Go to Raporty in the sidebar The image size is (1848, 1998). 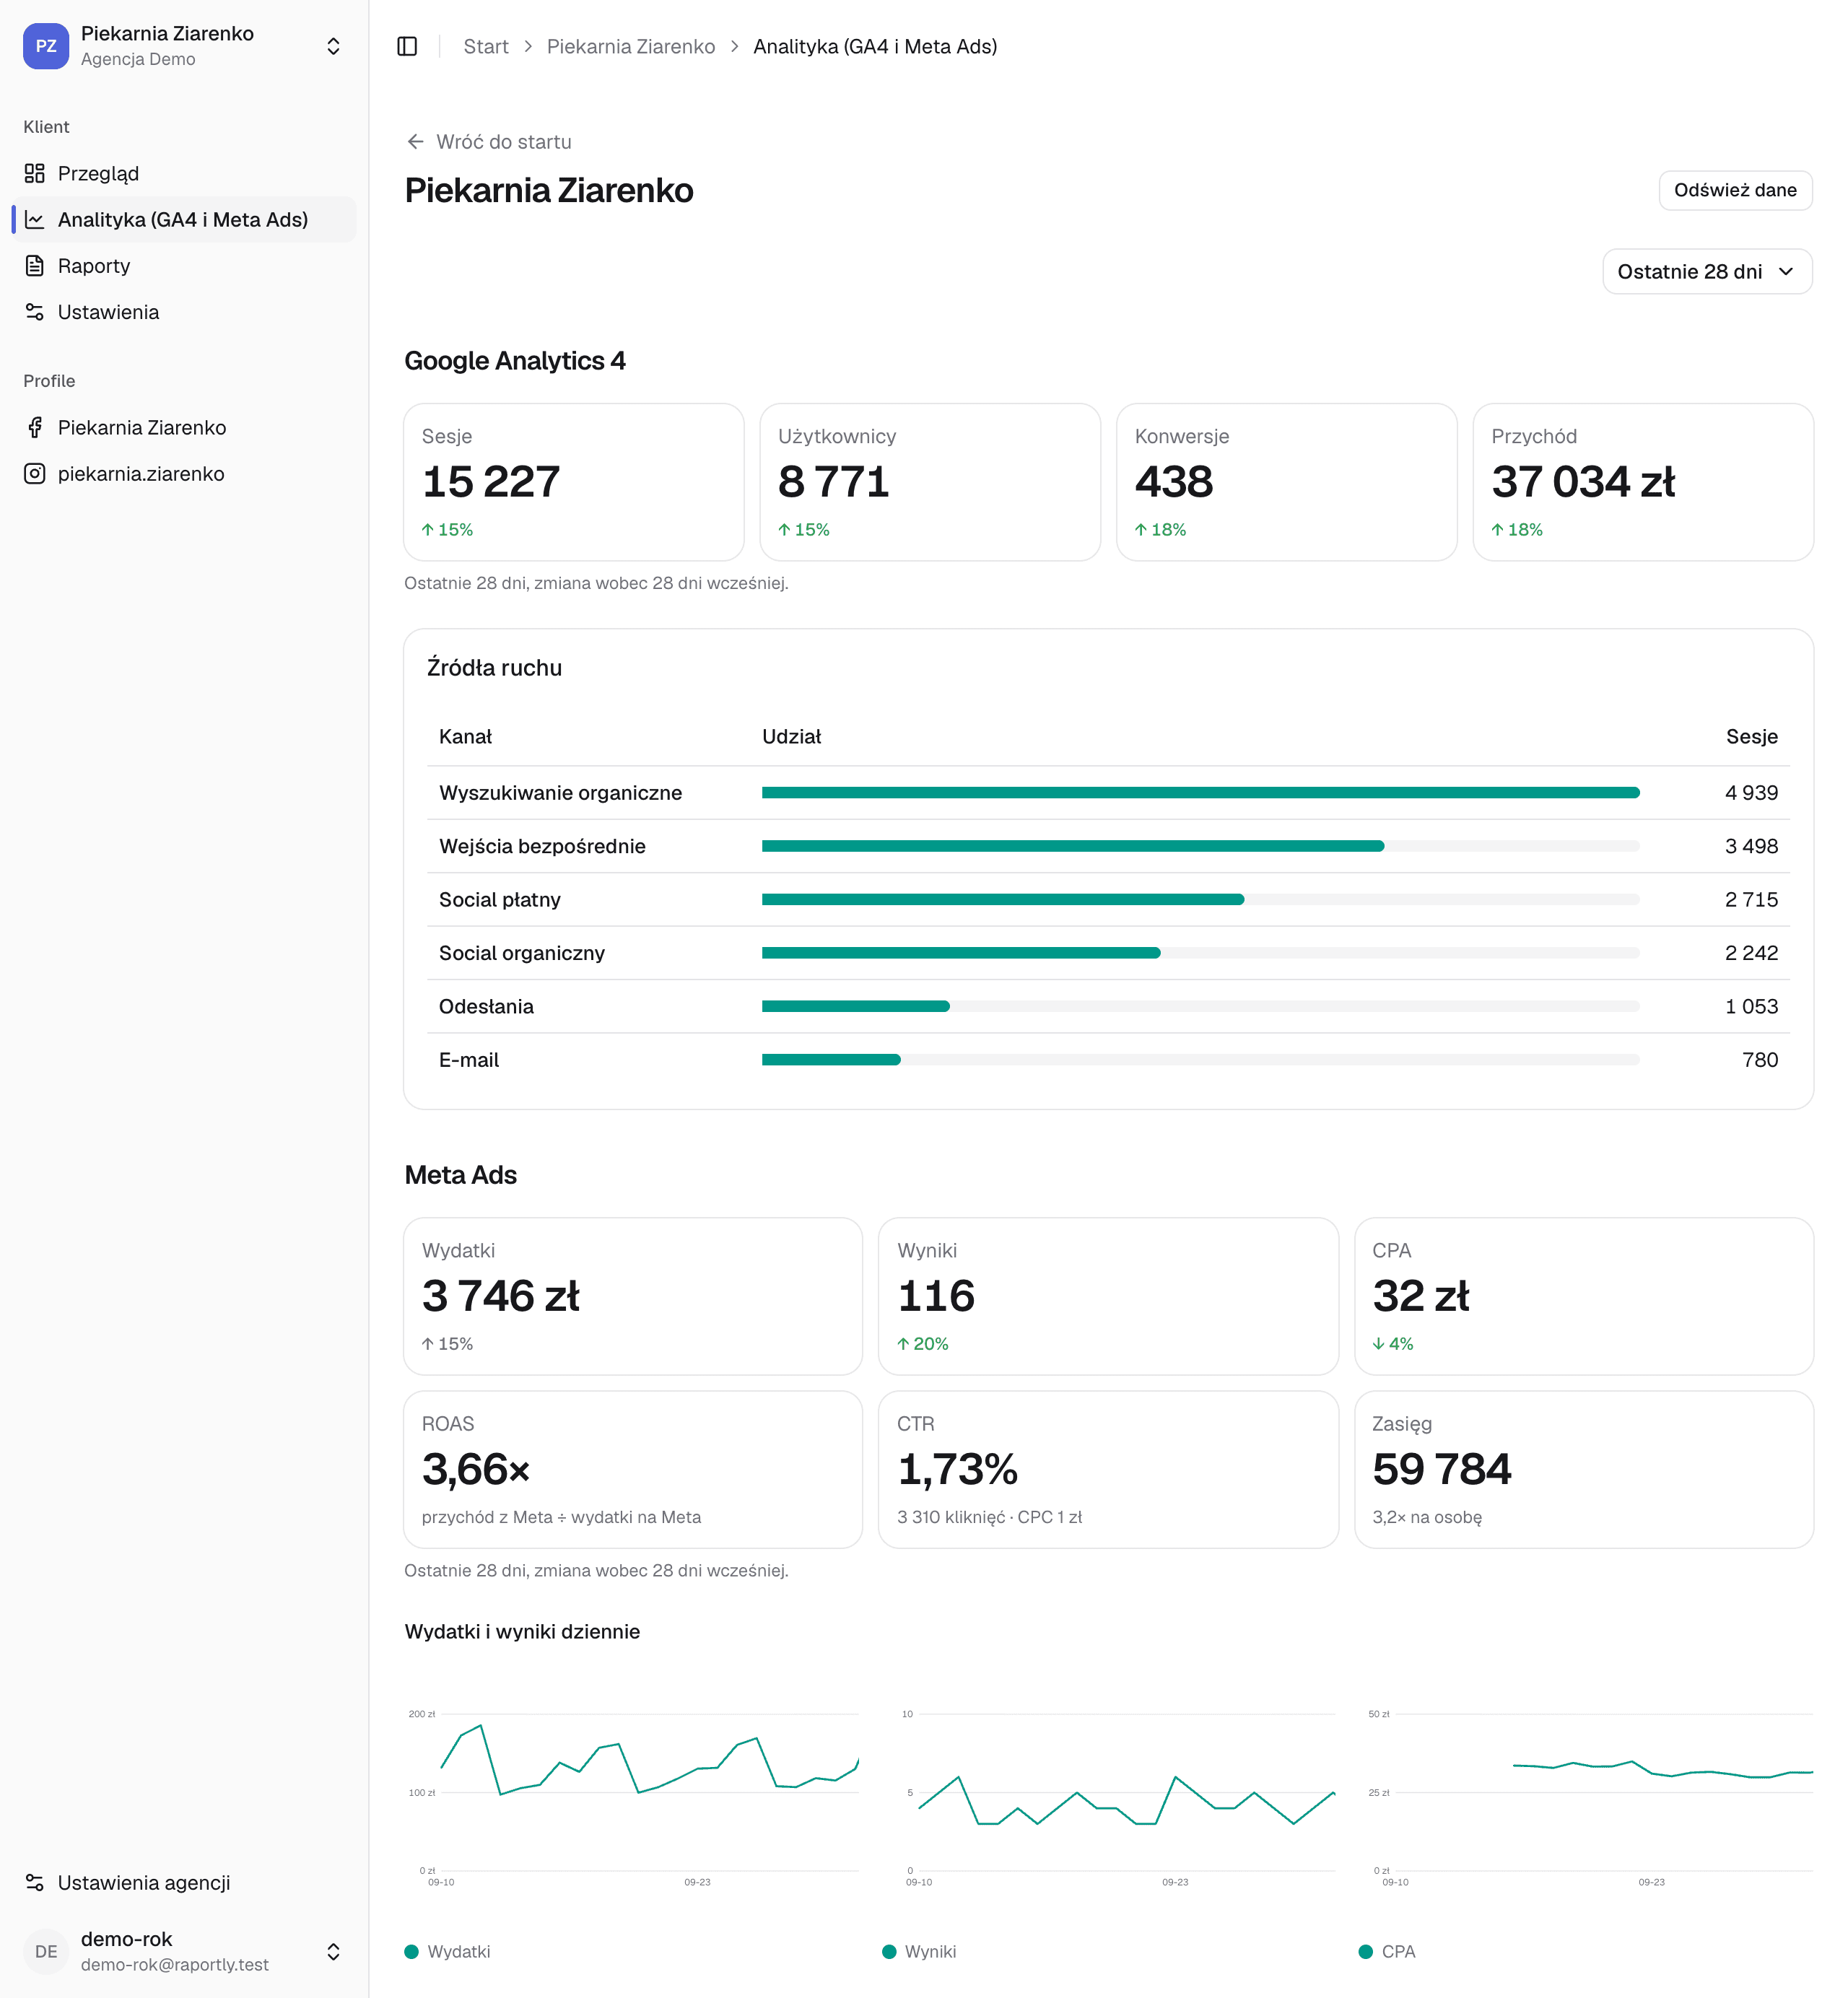[184, 266]
